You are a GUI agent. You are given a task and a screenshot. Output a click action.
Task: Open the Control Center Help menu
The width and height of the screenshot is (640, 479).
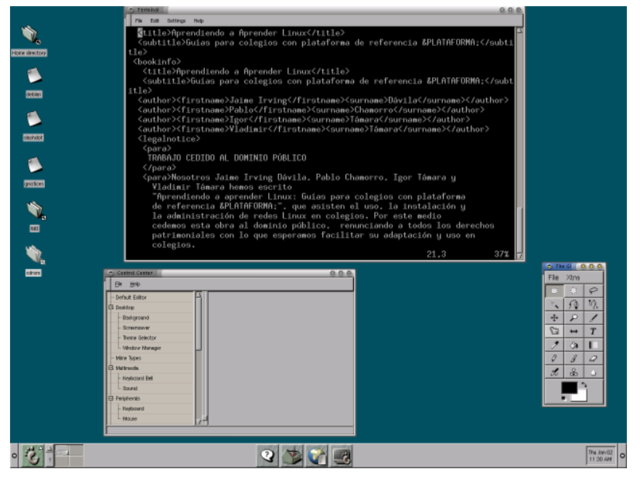135,284
